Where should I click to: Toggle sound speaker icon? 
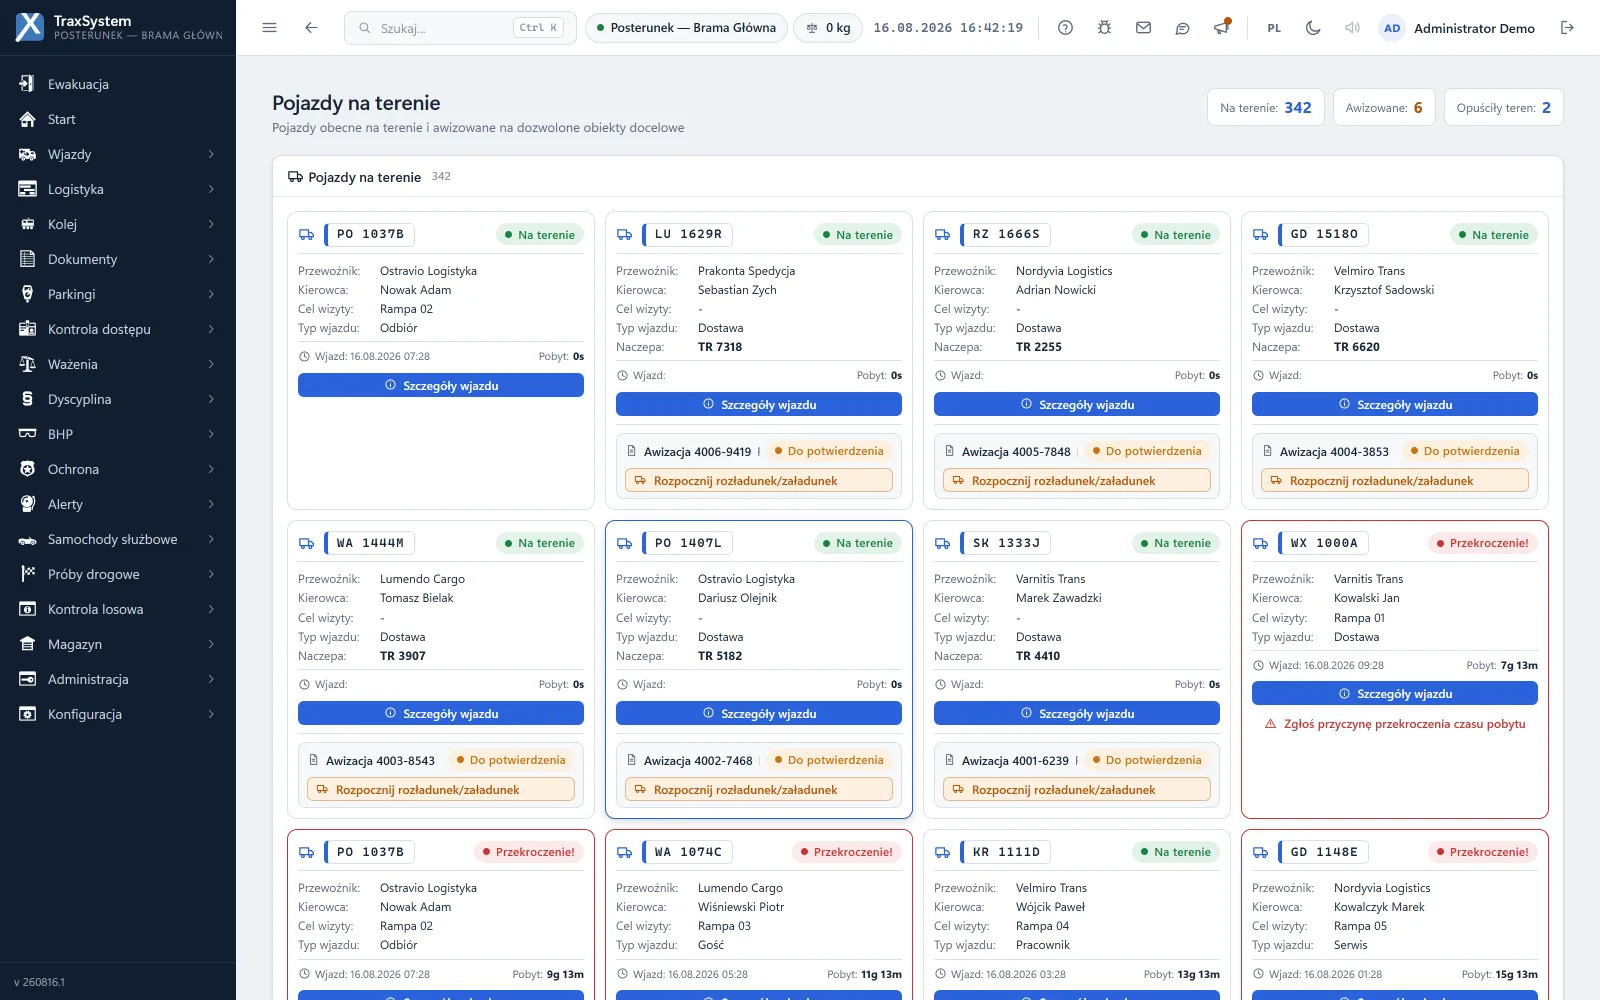pos(1352,28)
